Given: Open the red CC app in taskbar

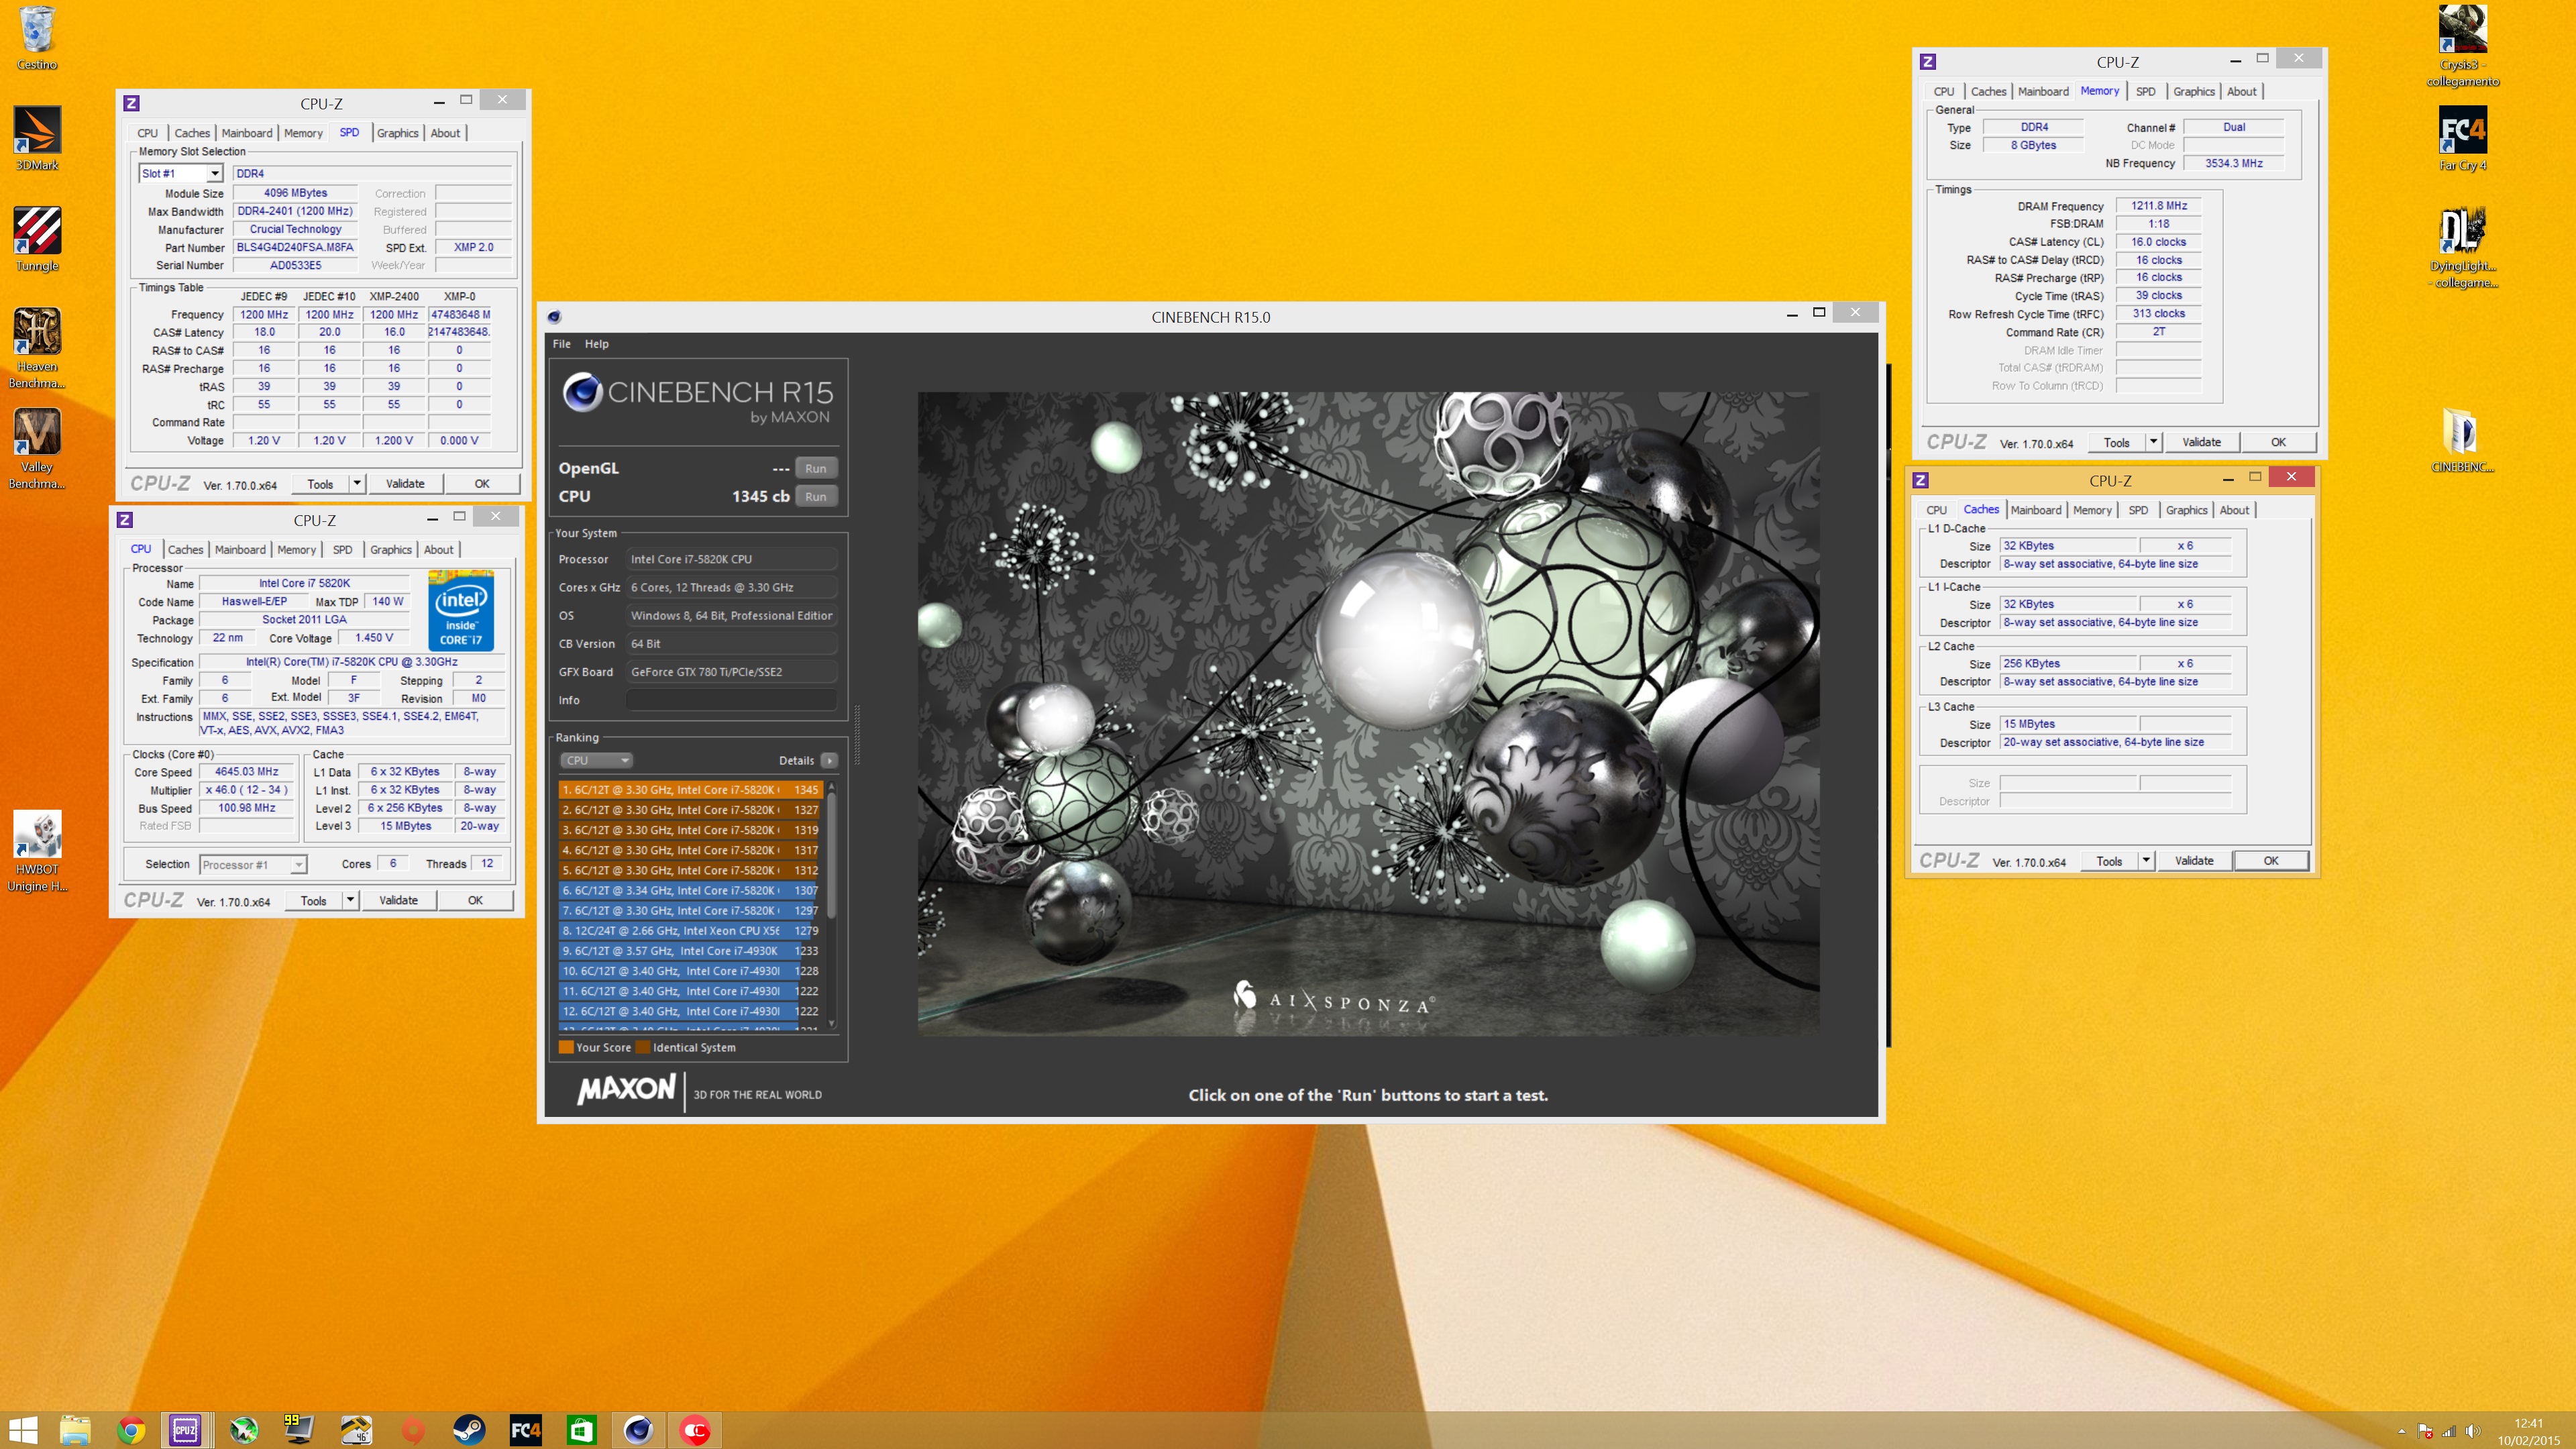Looking at the screenshot, I should tap(696, 1430).
